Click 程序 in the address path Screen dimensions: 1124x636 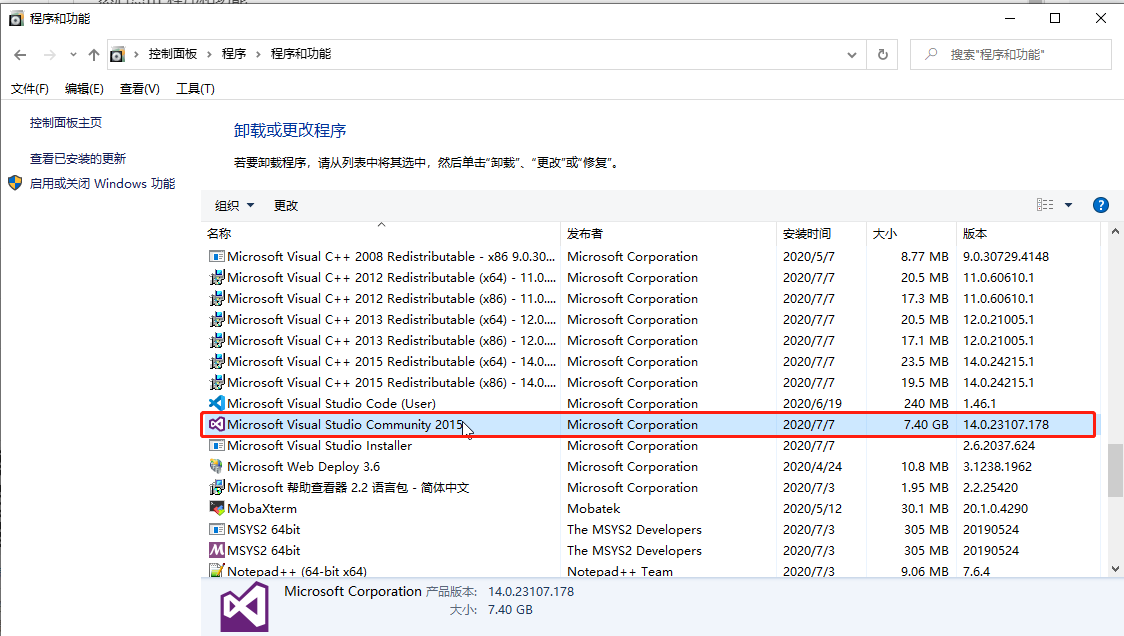pos(234,54)
